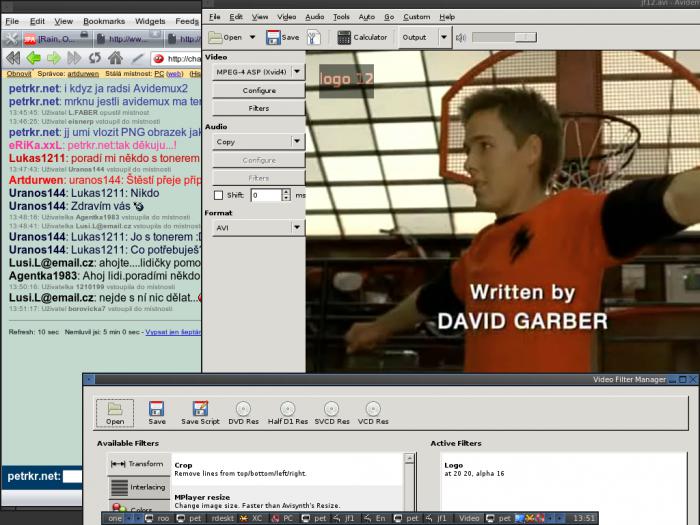This screenshot has height=525, width=700.
Task: Adjust the Shift value stepper
Action: click(286, 195)
